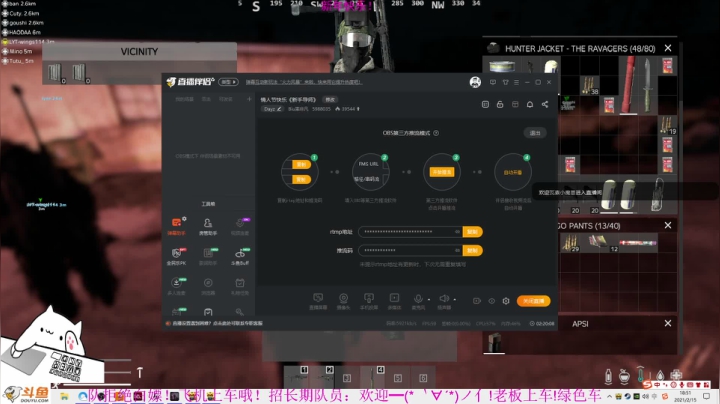Close the Hunter Jacket inventory container
Viewport: 720px width, 404px height.
coord(668,48)
